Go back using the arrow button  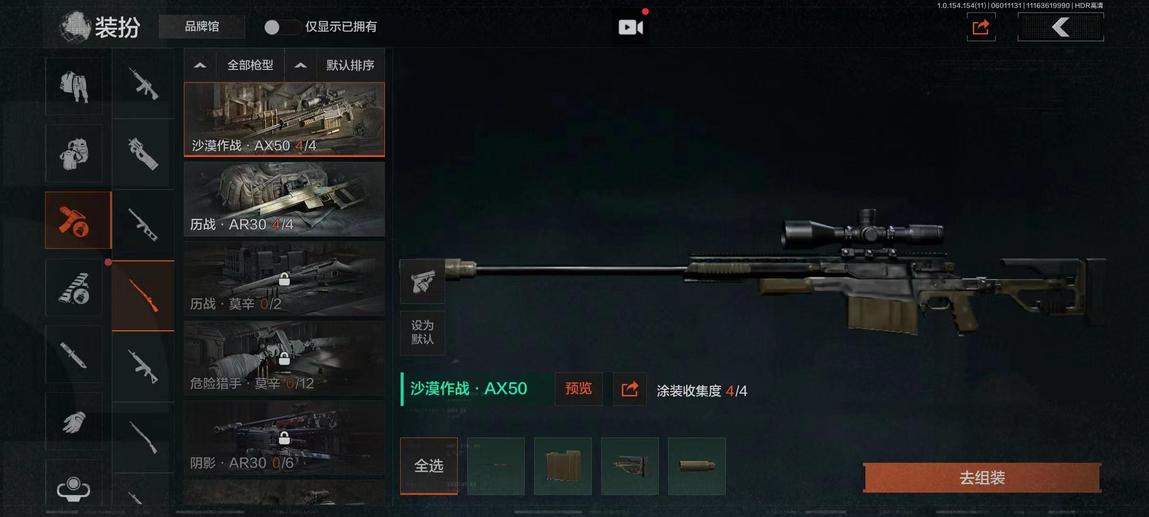1060,27
